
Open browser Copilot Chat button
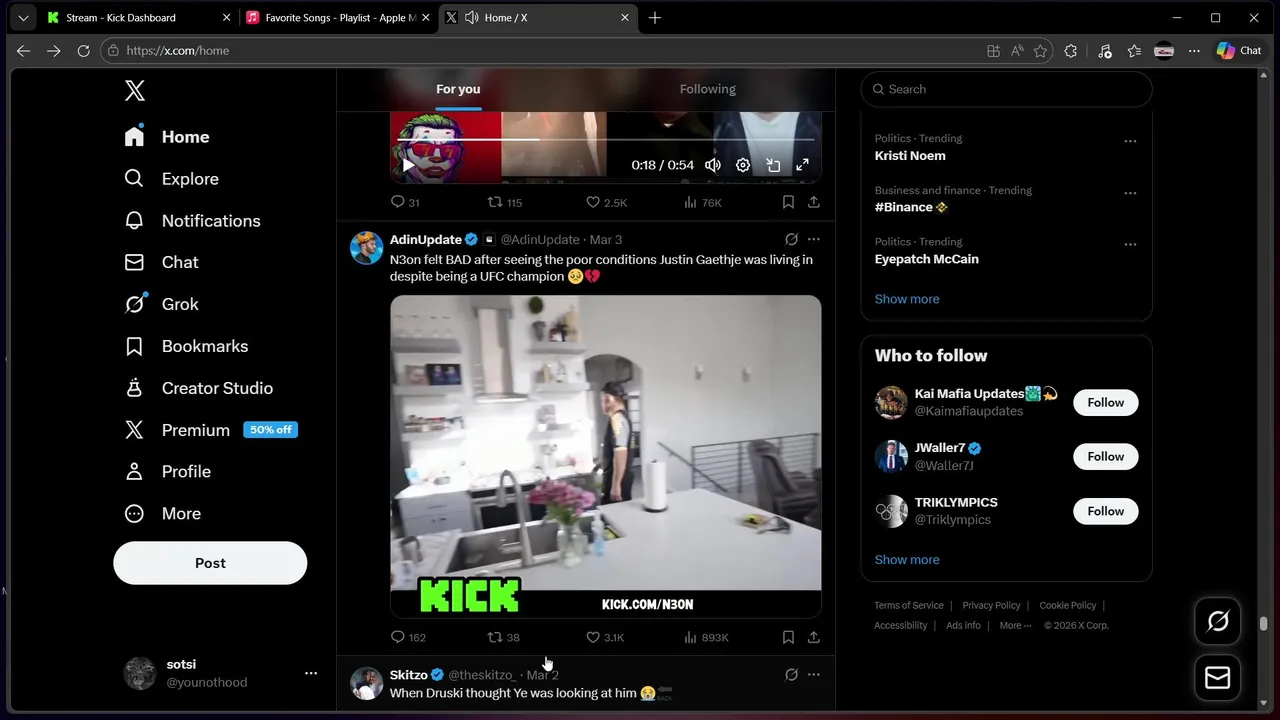pyautogui.click(x=1239, y=51)
